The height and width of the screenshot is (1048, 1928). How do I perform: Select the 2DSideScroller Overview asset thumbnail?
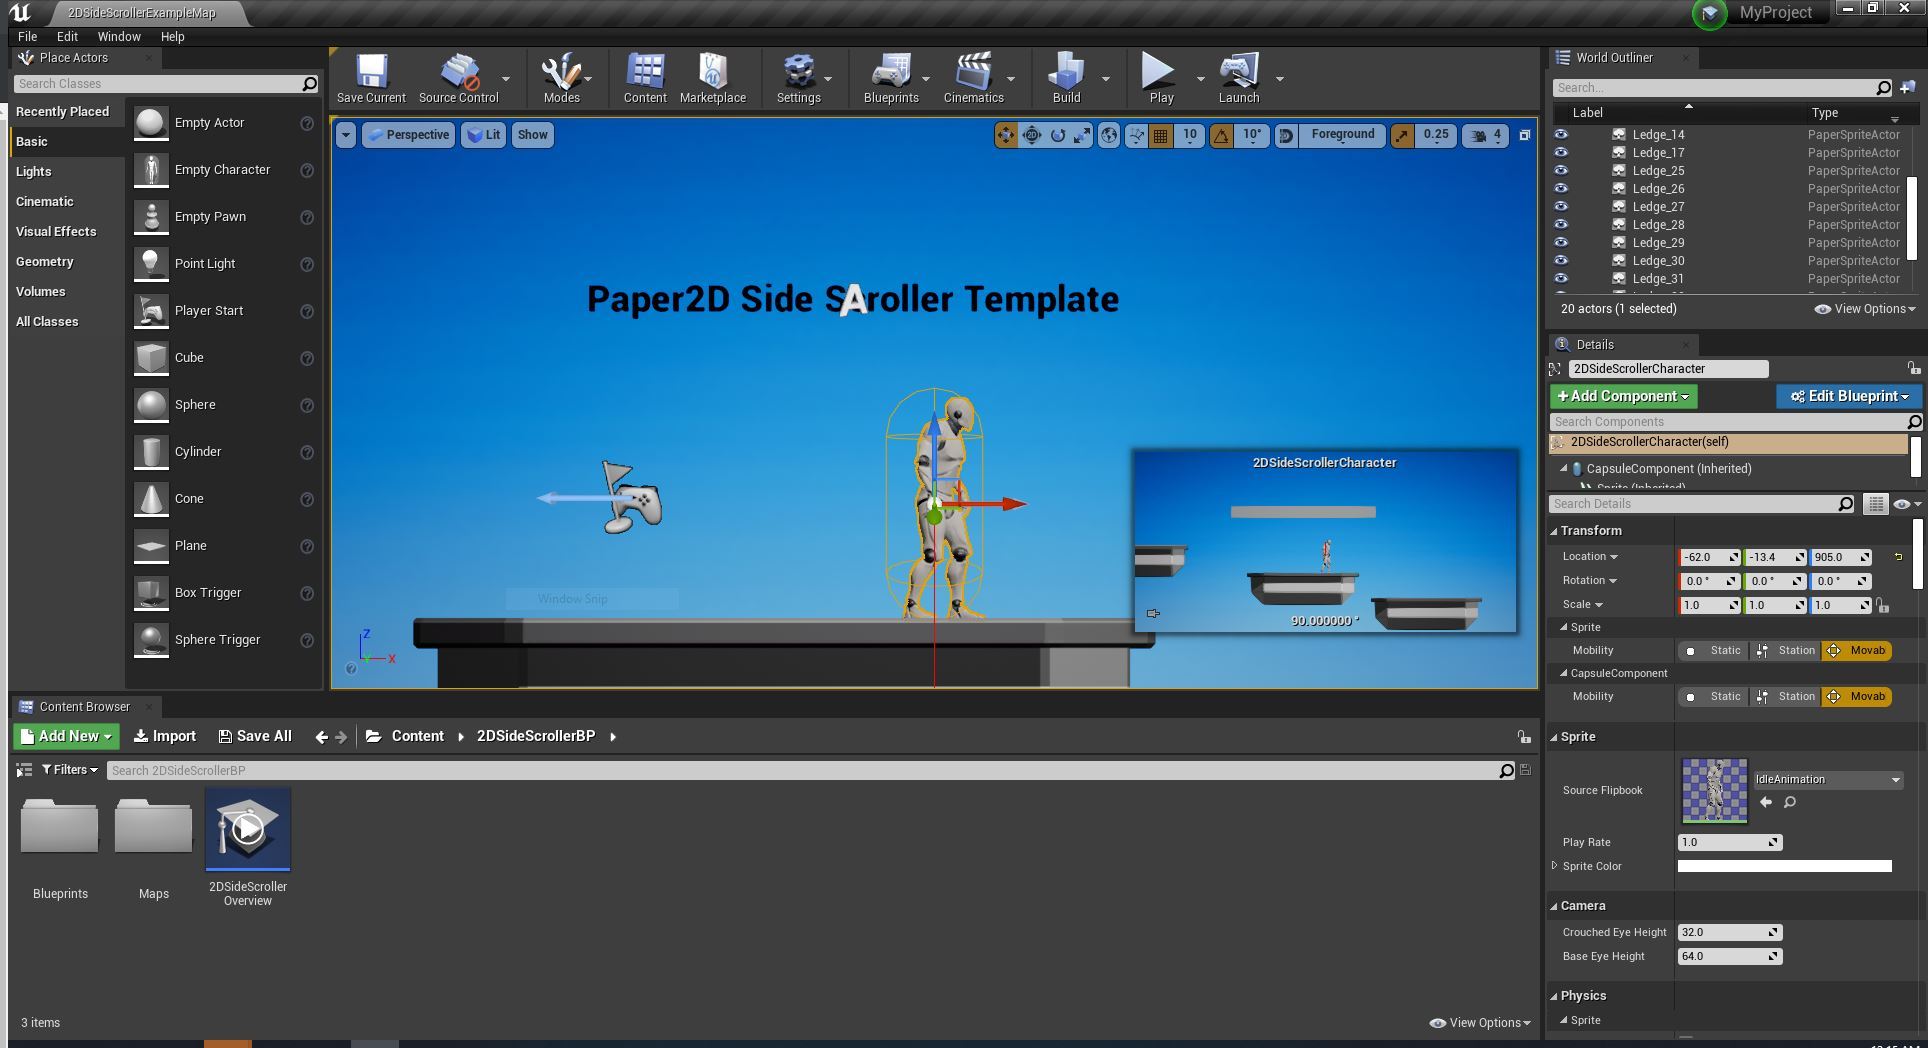pyautogui.click(x=248, y=830)
